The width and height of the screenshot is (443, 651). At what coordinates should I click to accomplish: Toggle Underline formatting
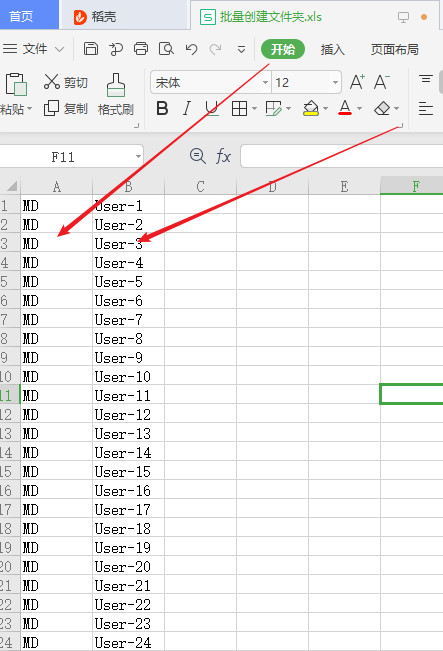coord(212,108)
